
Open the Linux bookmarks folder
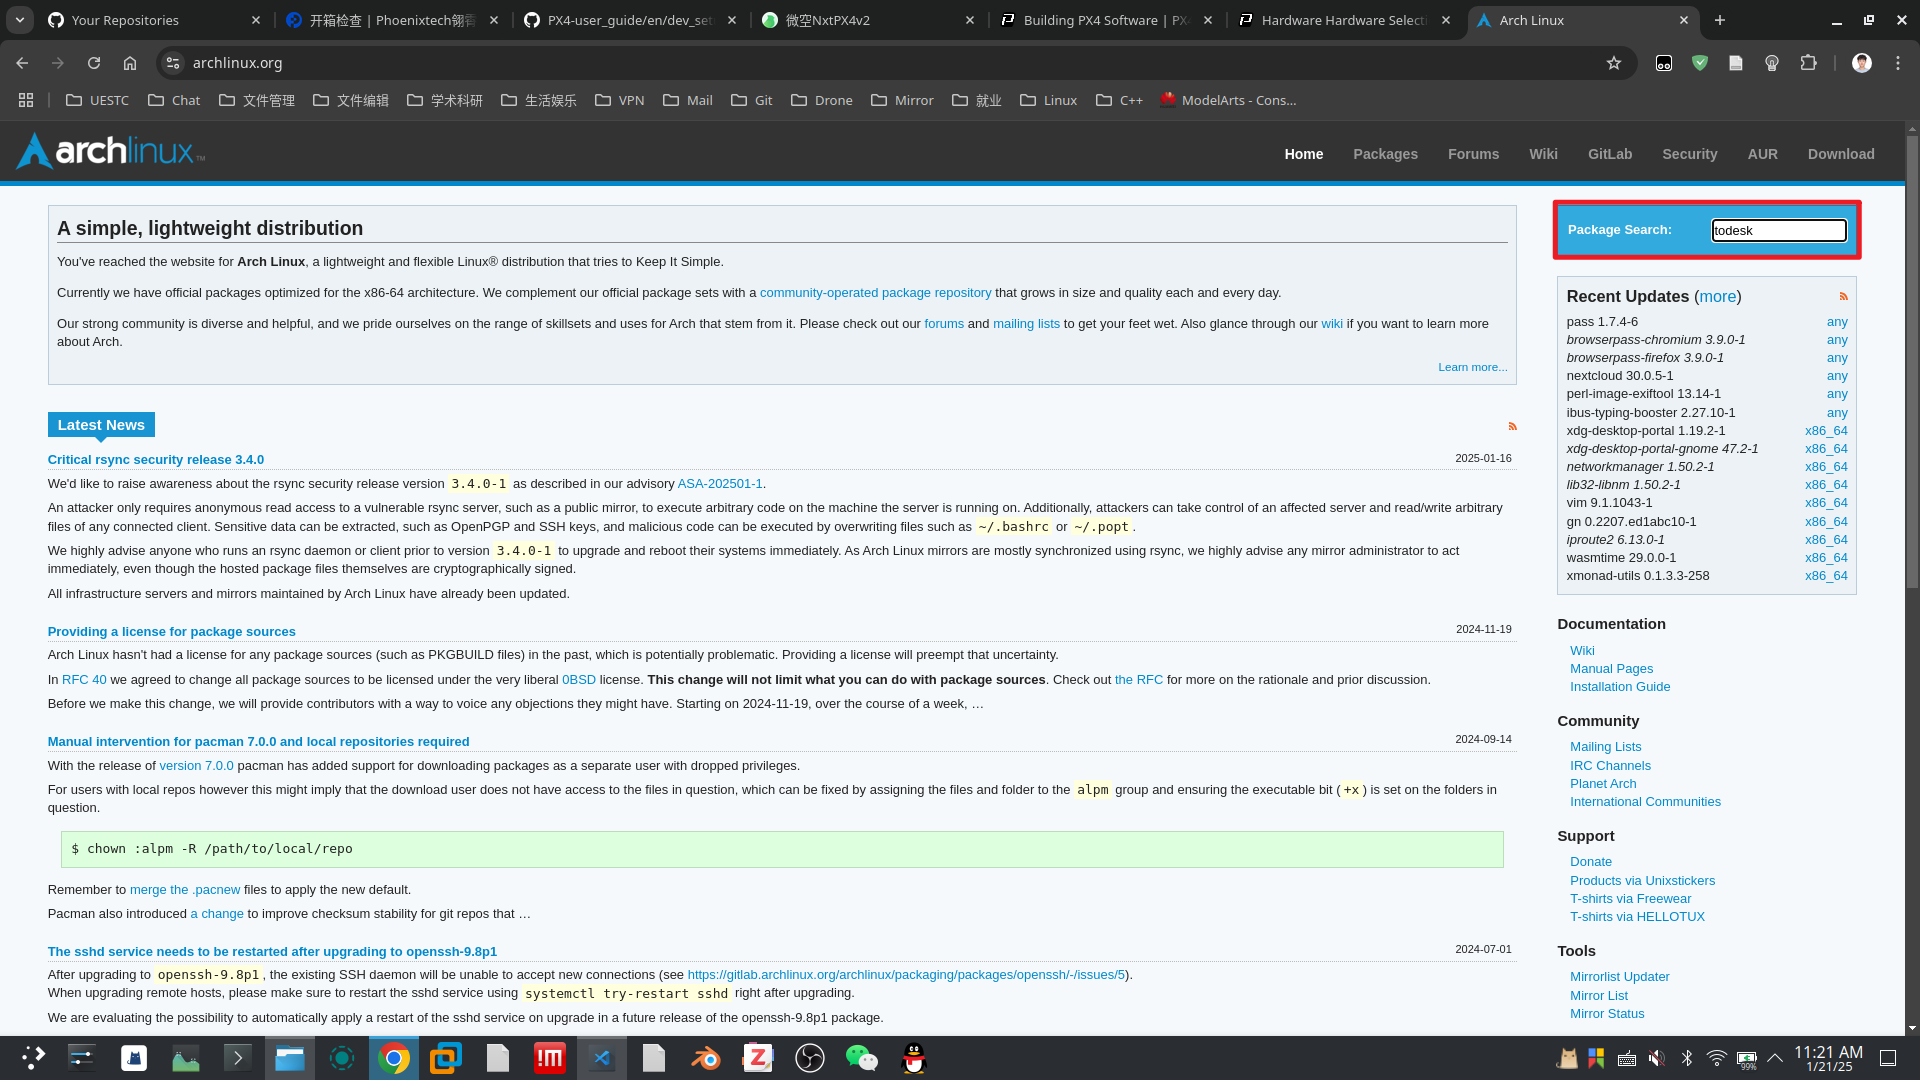[x=1048, y=100]
